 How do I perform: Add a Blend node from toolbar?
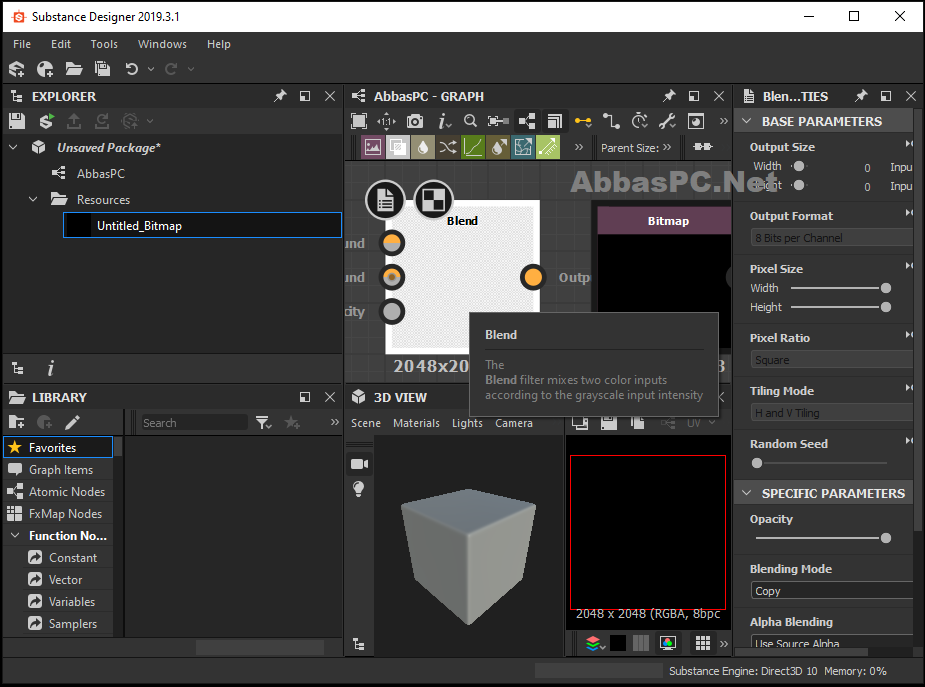coord(398,147)
